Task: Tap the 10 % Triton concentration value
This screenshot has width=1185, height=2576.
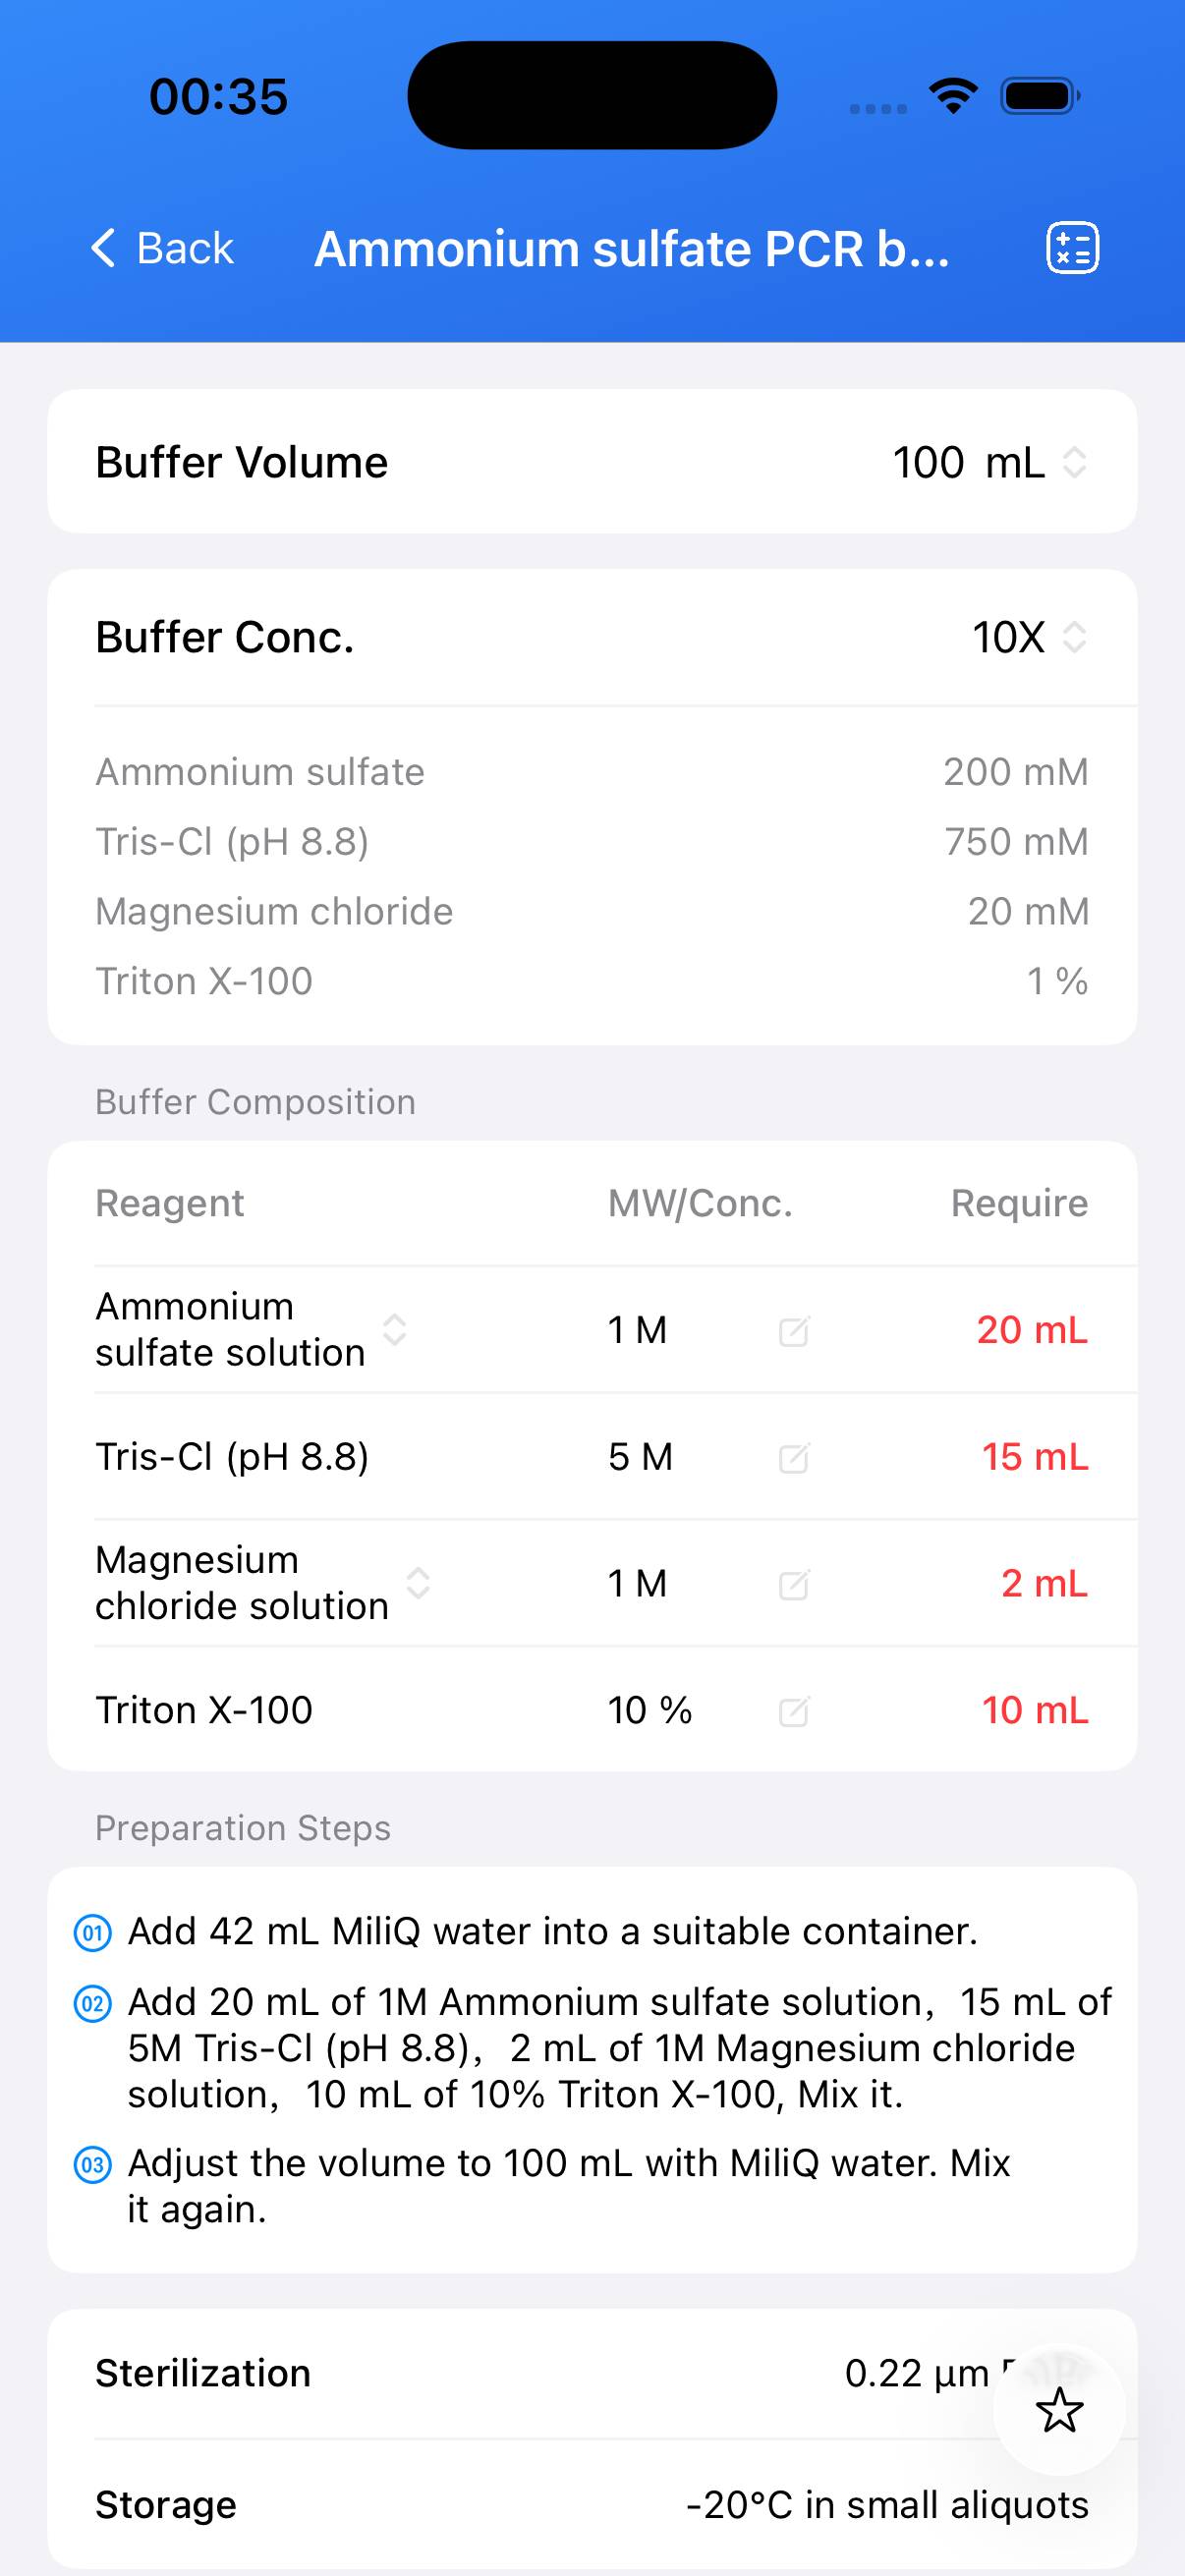Action: click(x=650, y=1710)
